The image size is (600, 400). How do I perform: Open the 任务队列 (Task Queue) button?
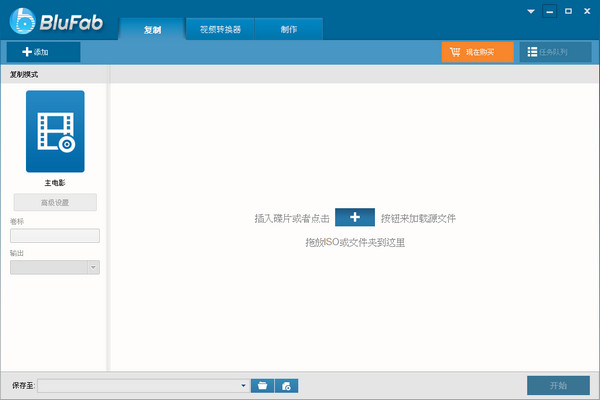(555, 52)
